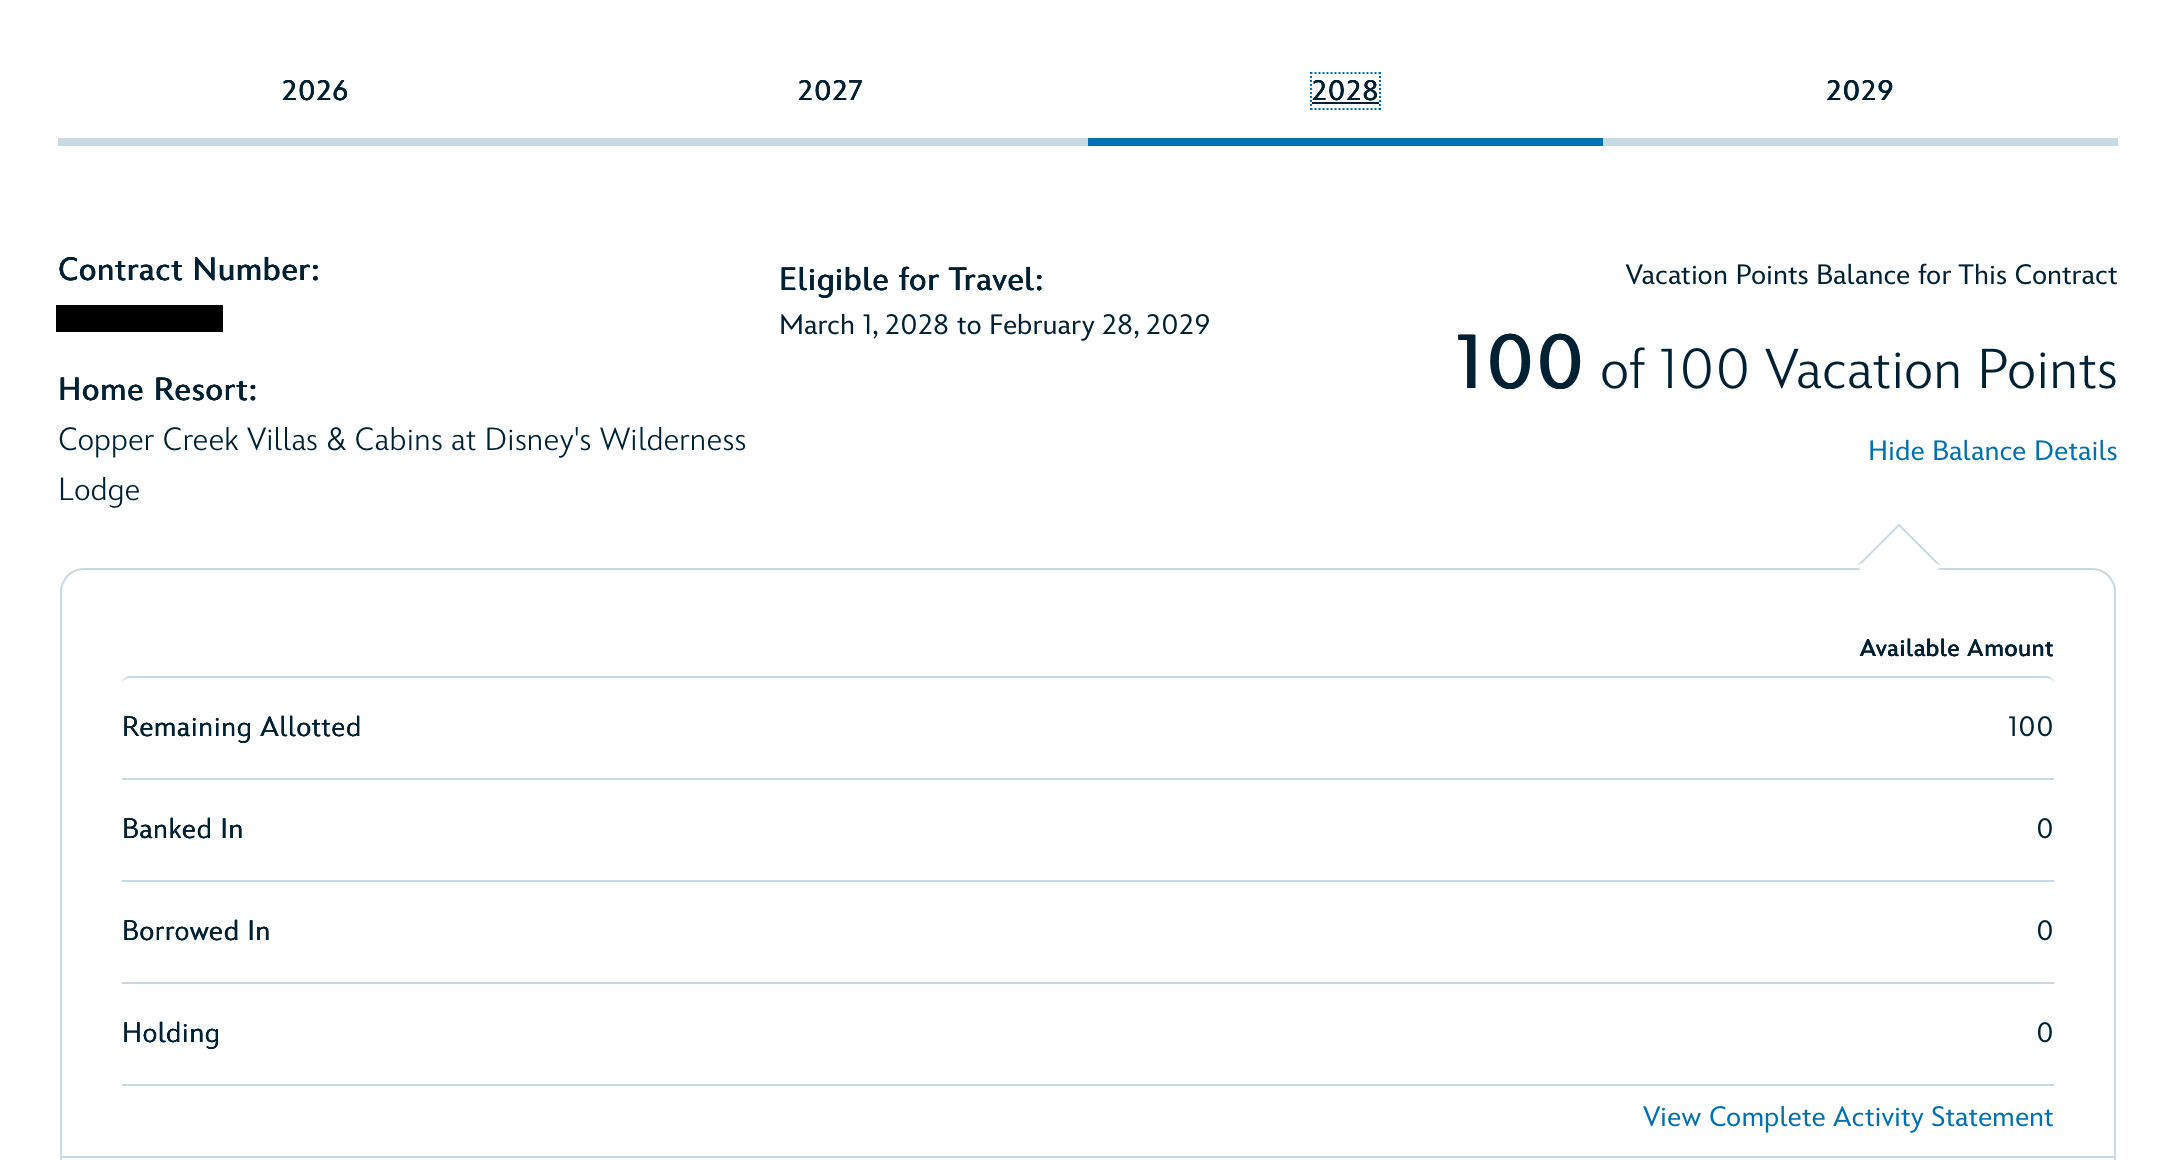Click the Holding value 0
Screen dimensions: 2184x1160
[x=2045, y=1033]
